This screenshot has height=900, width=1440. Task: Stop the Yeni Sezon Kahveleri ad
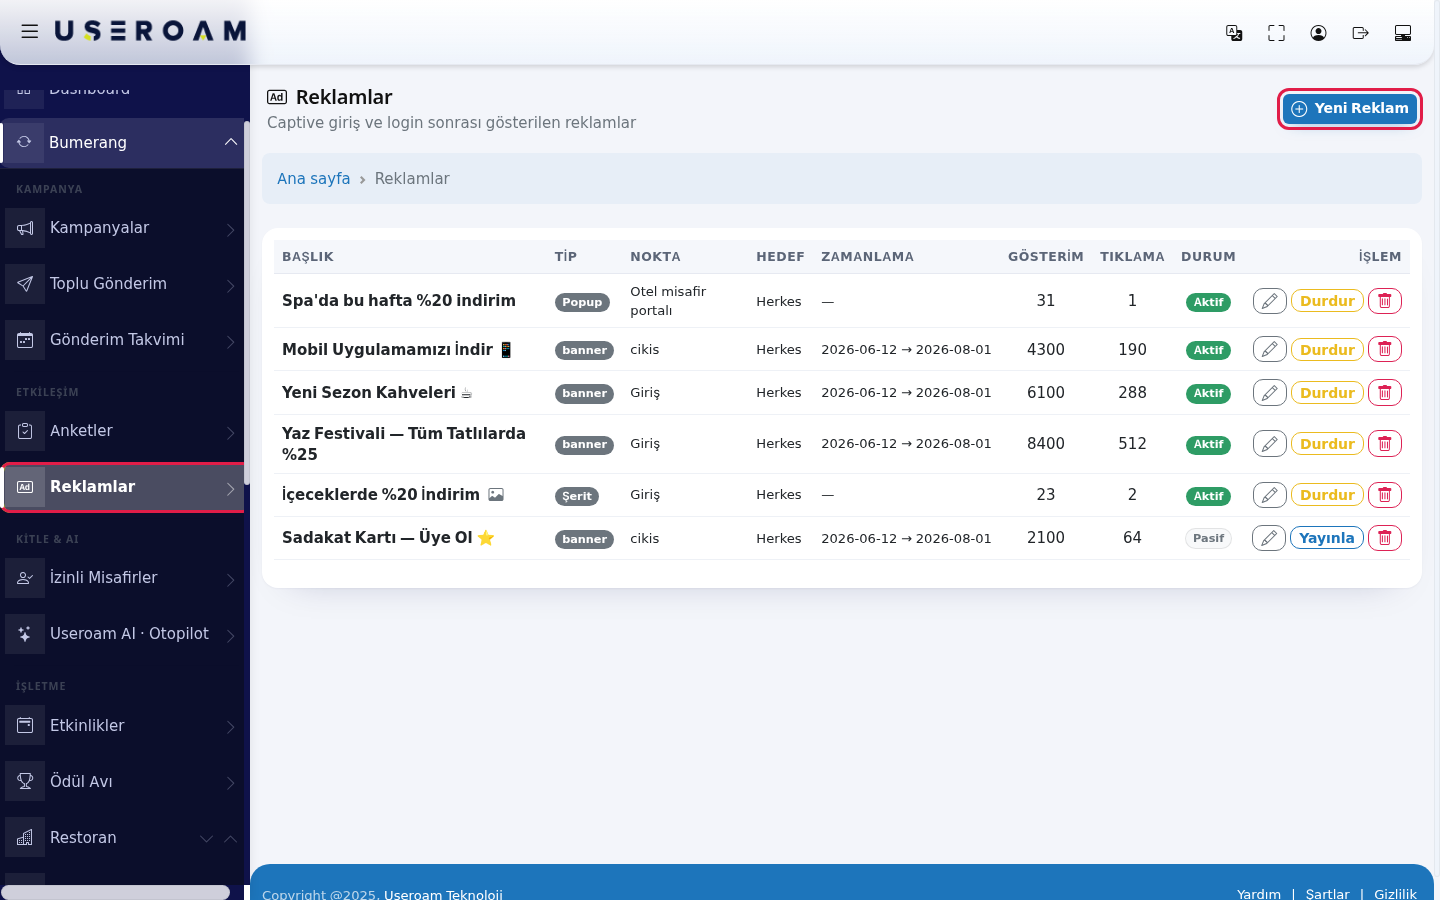[1327, 393]
